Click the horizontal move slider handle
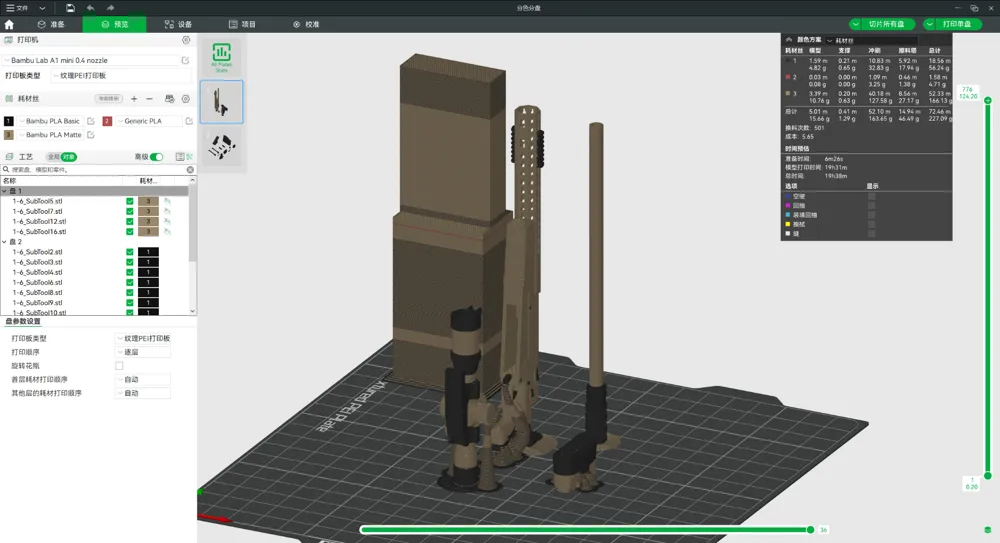The height and width of the screenshot is (543, 1000). point(810,530)
